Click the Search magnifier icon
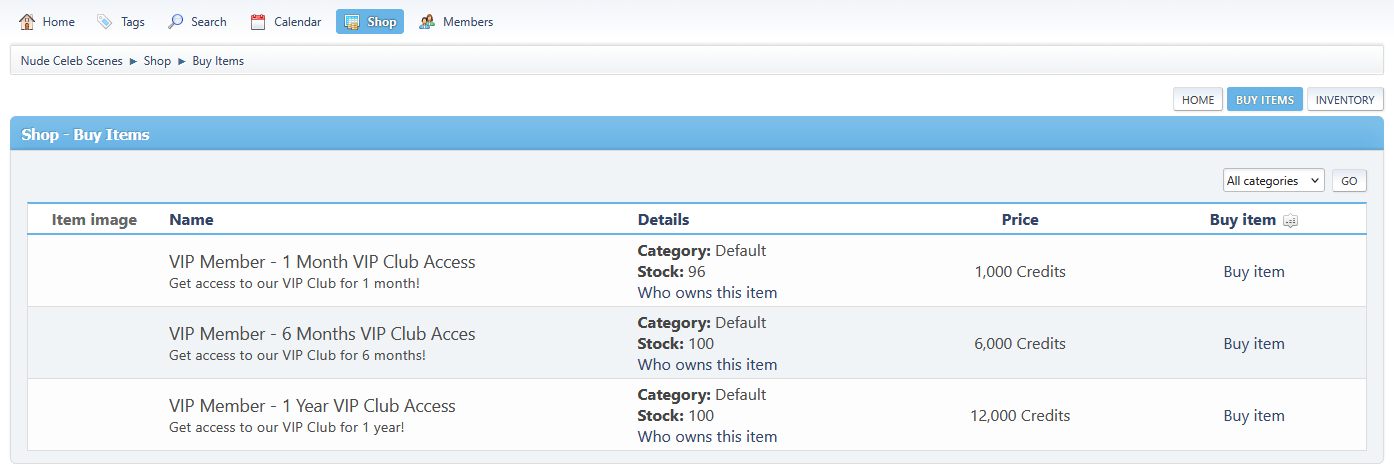 click(x=176, y=22)
